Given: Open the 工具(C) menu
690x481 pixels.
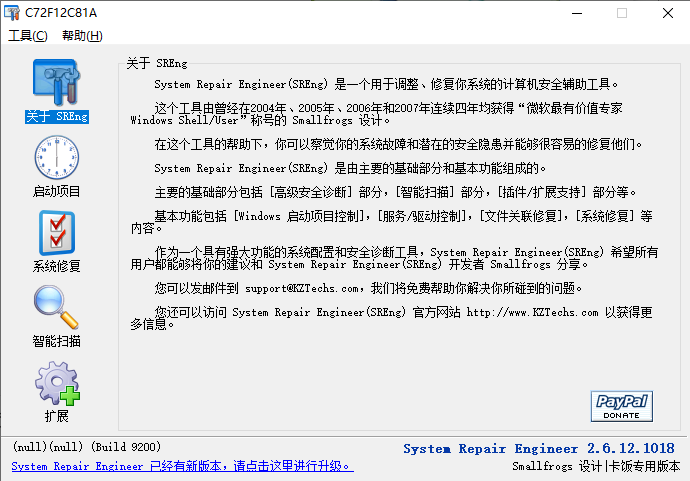Looking at the screenshot, I should [28, 36].
